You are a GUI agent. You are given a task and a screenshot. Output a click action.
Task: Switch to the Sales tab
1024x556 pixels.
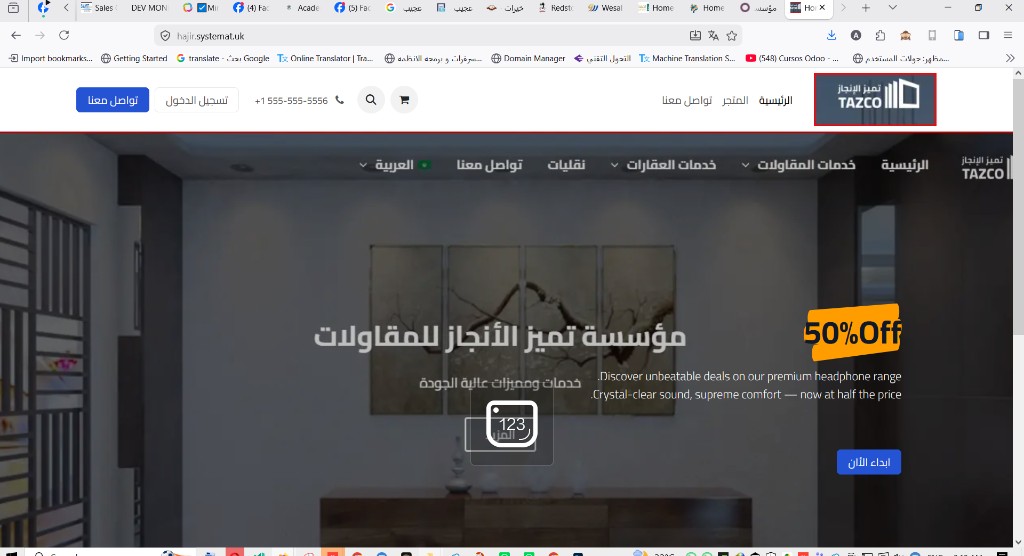pos(97,8)
